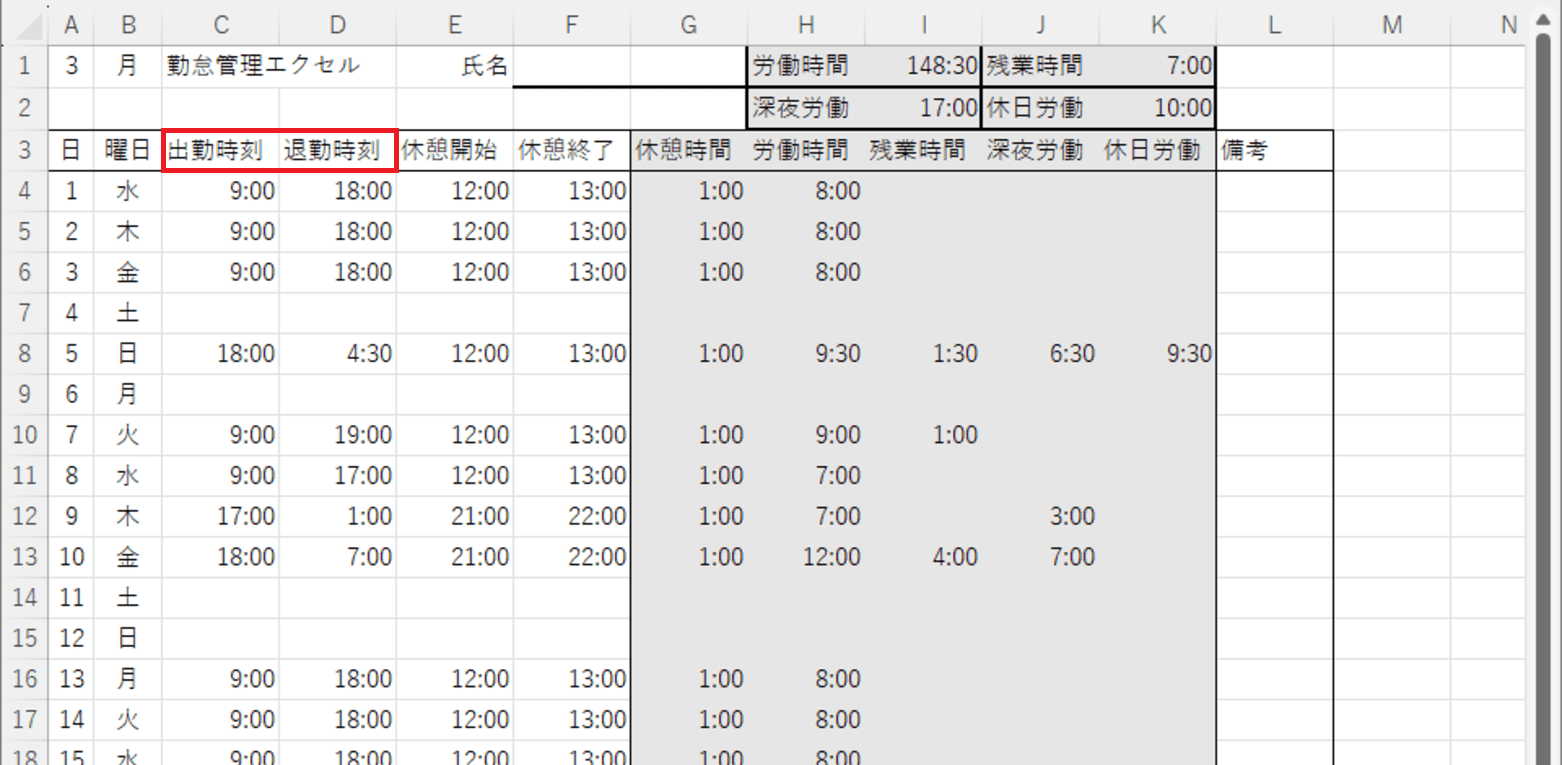Select the 退勤時刻 header cell
The height and width of the screenshot is (765, 1562).
click(x=337, y=150)
